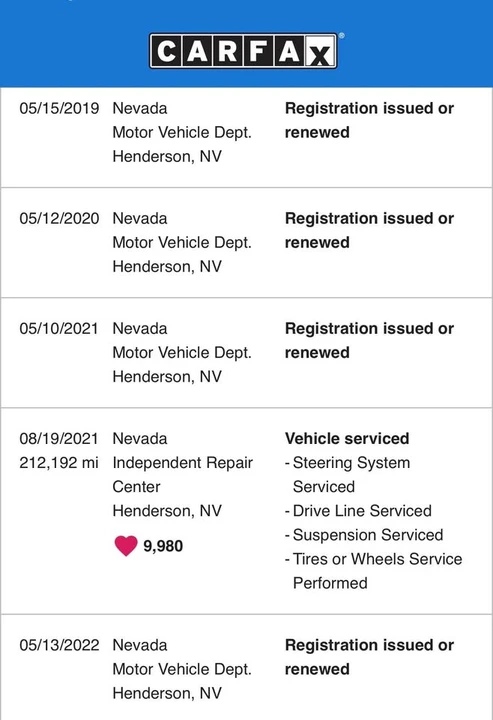Click Tires or Wheels Service Performed

point(374,571)
